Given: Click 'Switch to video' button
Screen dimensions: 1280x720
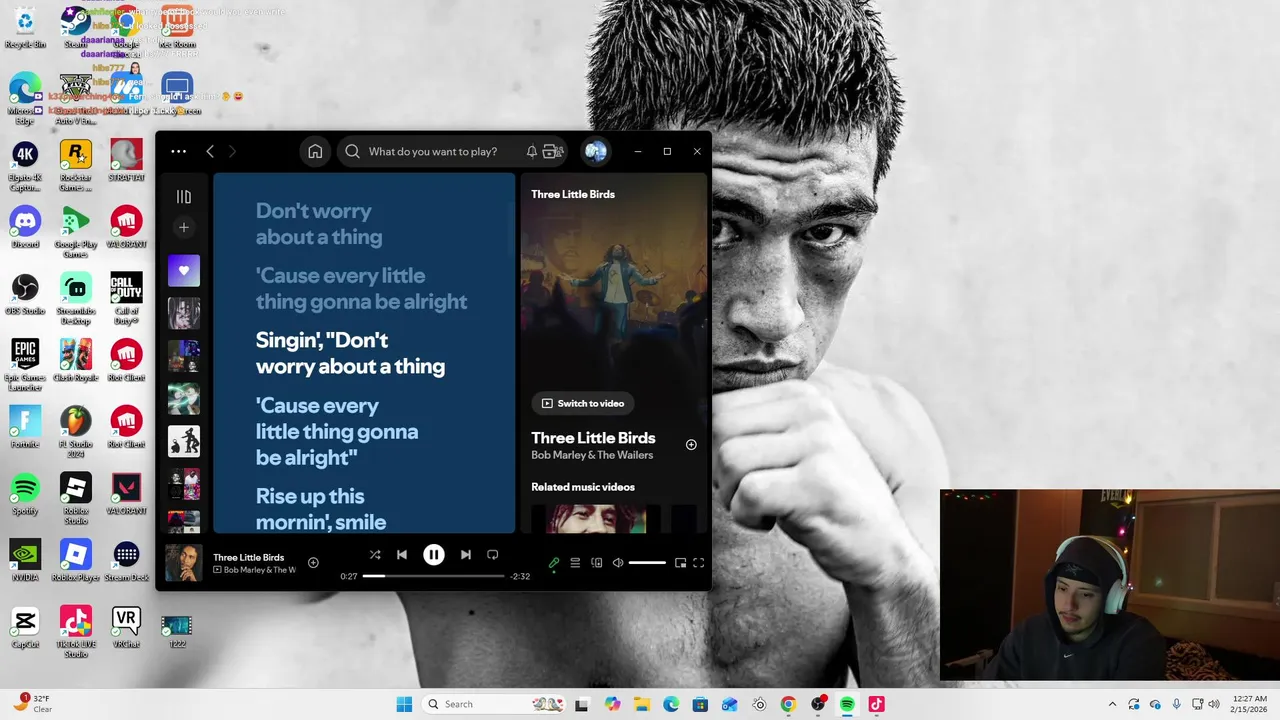Looking at the screenshot, I should tap(583, 403).
